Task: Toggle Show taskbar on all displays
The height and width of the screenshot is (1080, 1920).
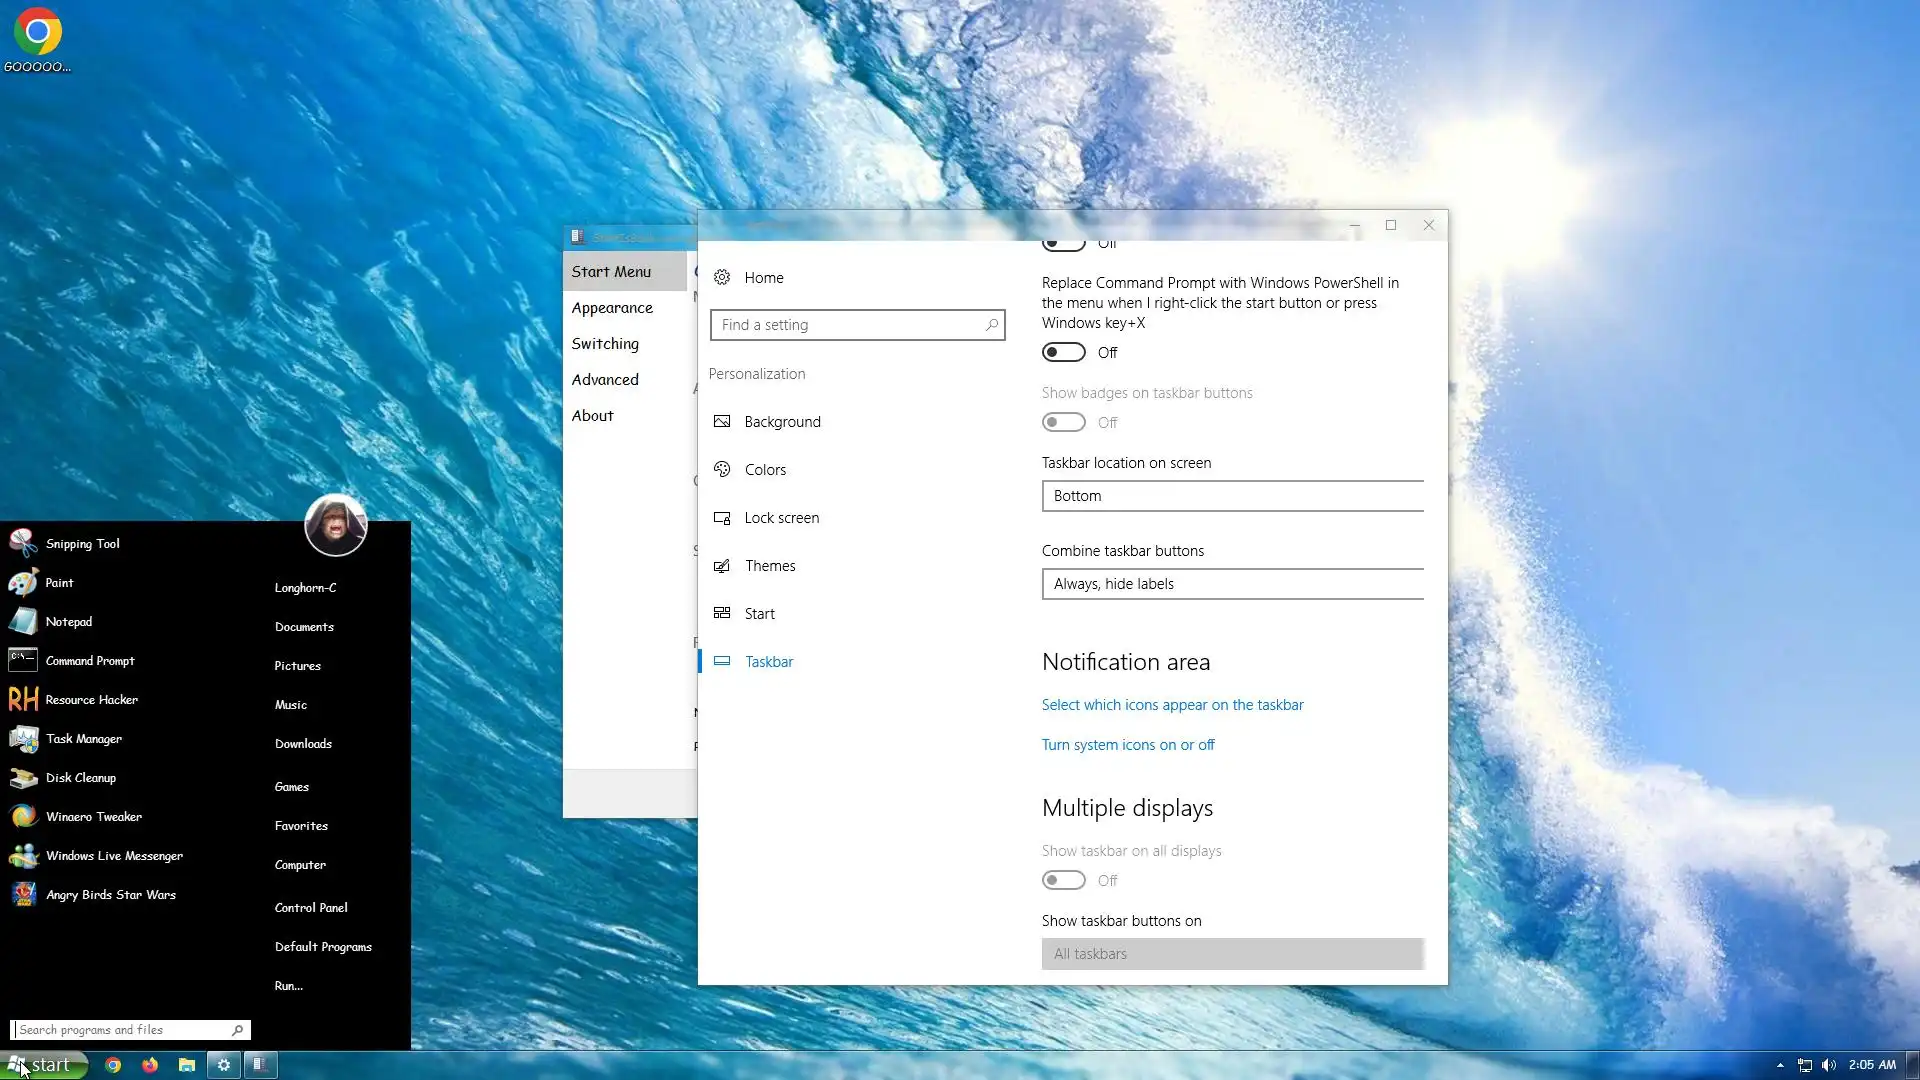Action: pos(1063,881)
